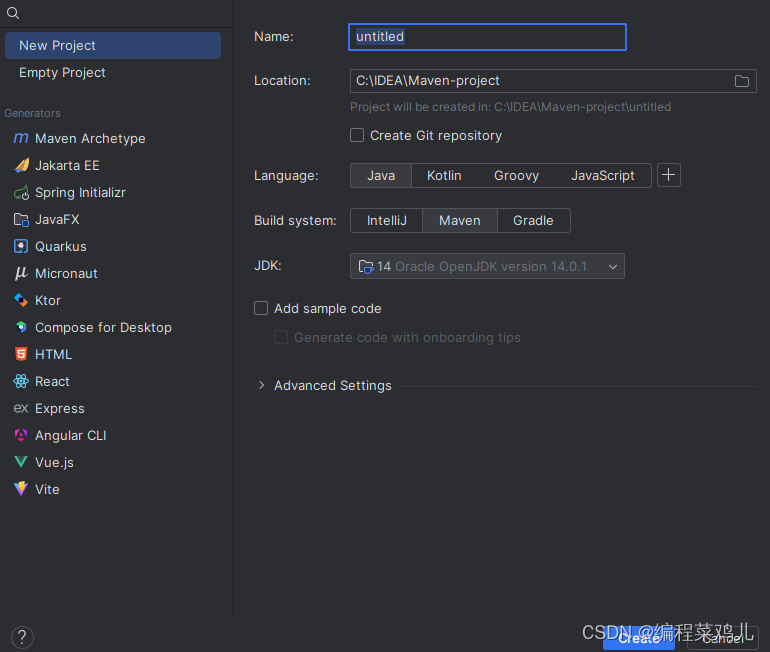This screenshot has width=770, height=652.
Task: Set build system to Maven
Action: [x=460, y=220]
